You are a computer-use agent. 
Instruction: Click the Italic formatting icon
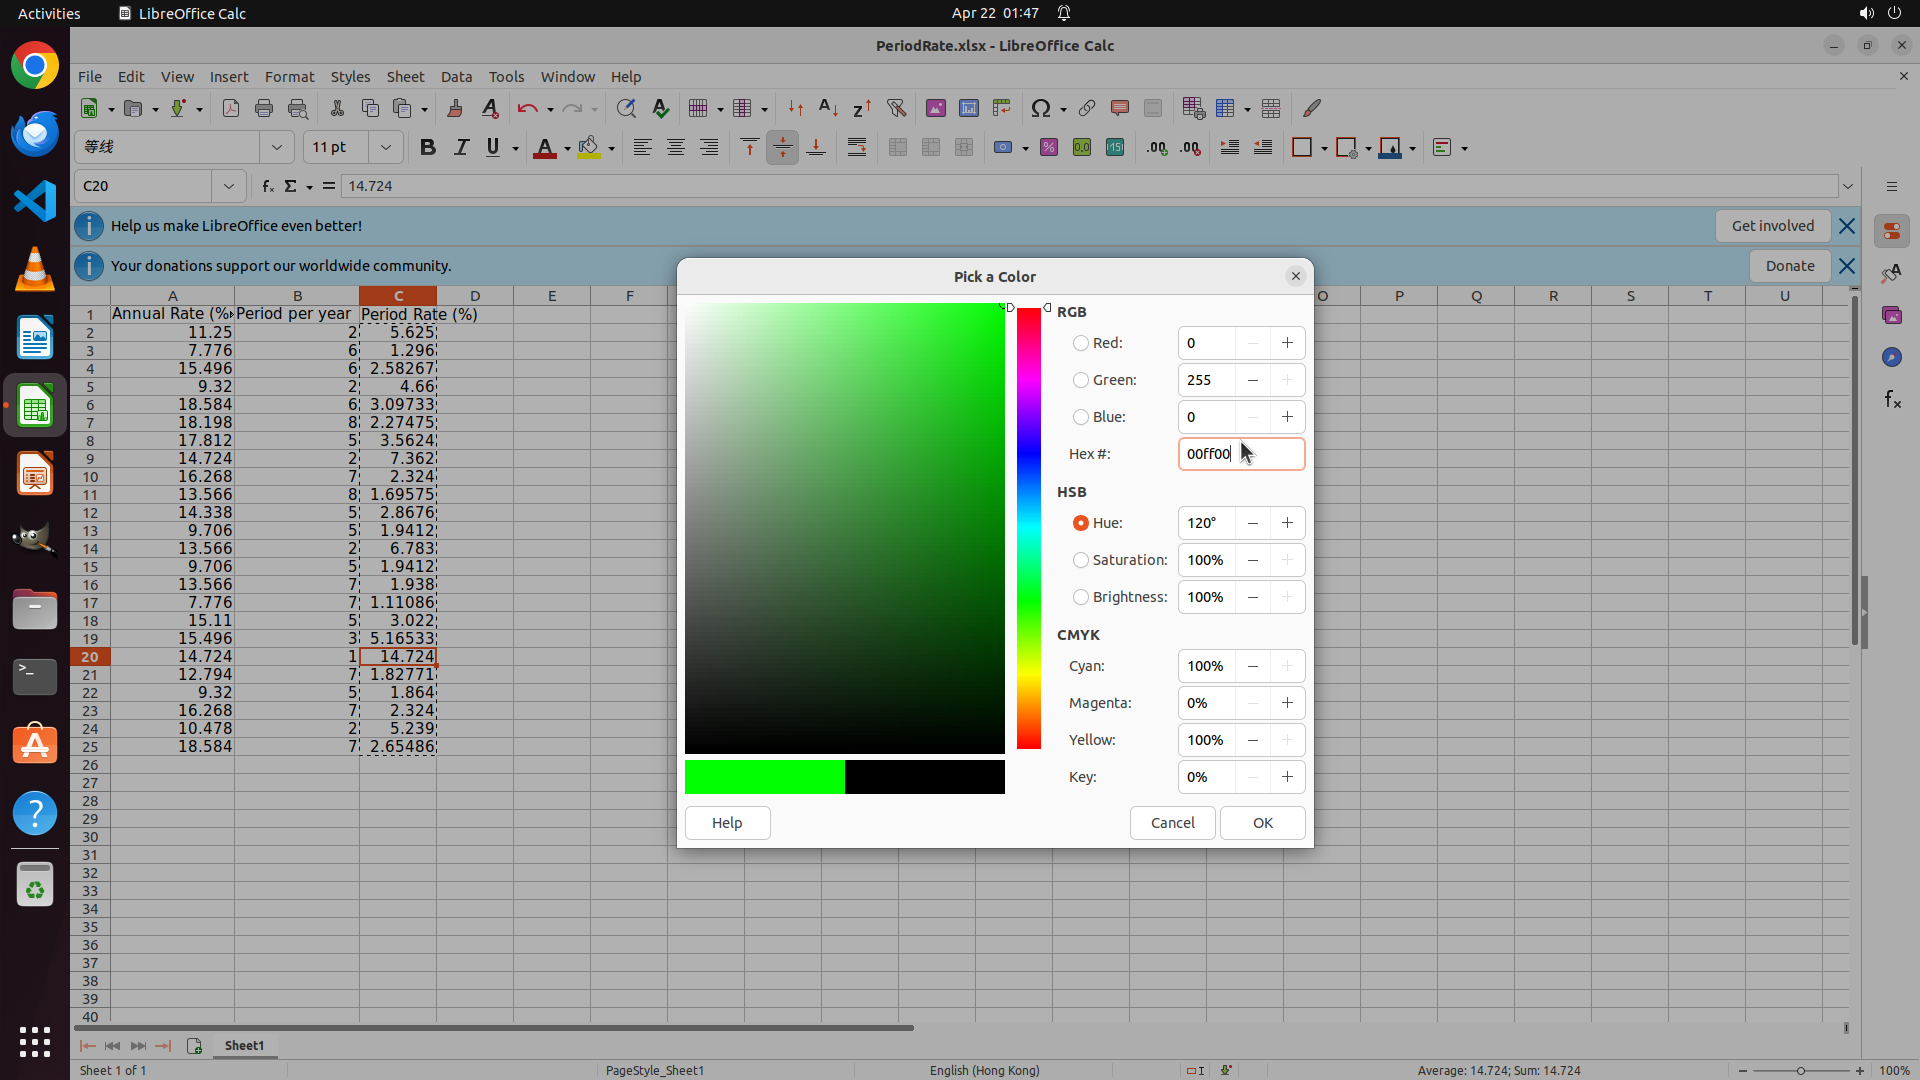pyautogui.click(x=461, y=148)
